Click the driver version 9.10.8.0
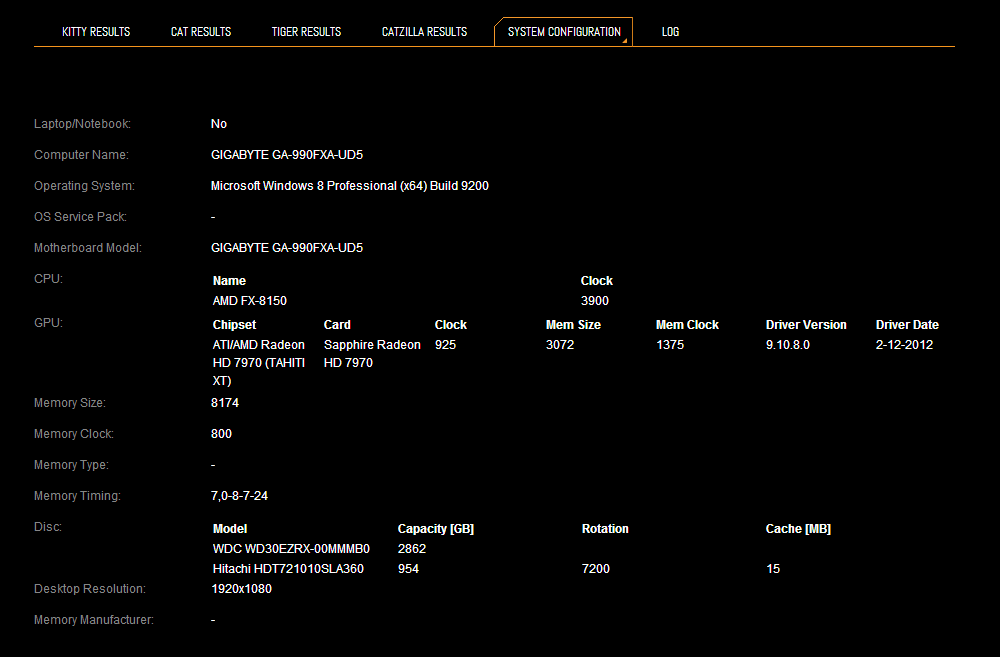 tap(788, 345)
